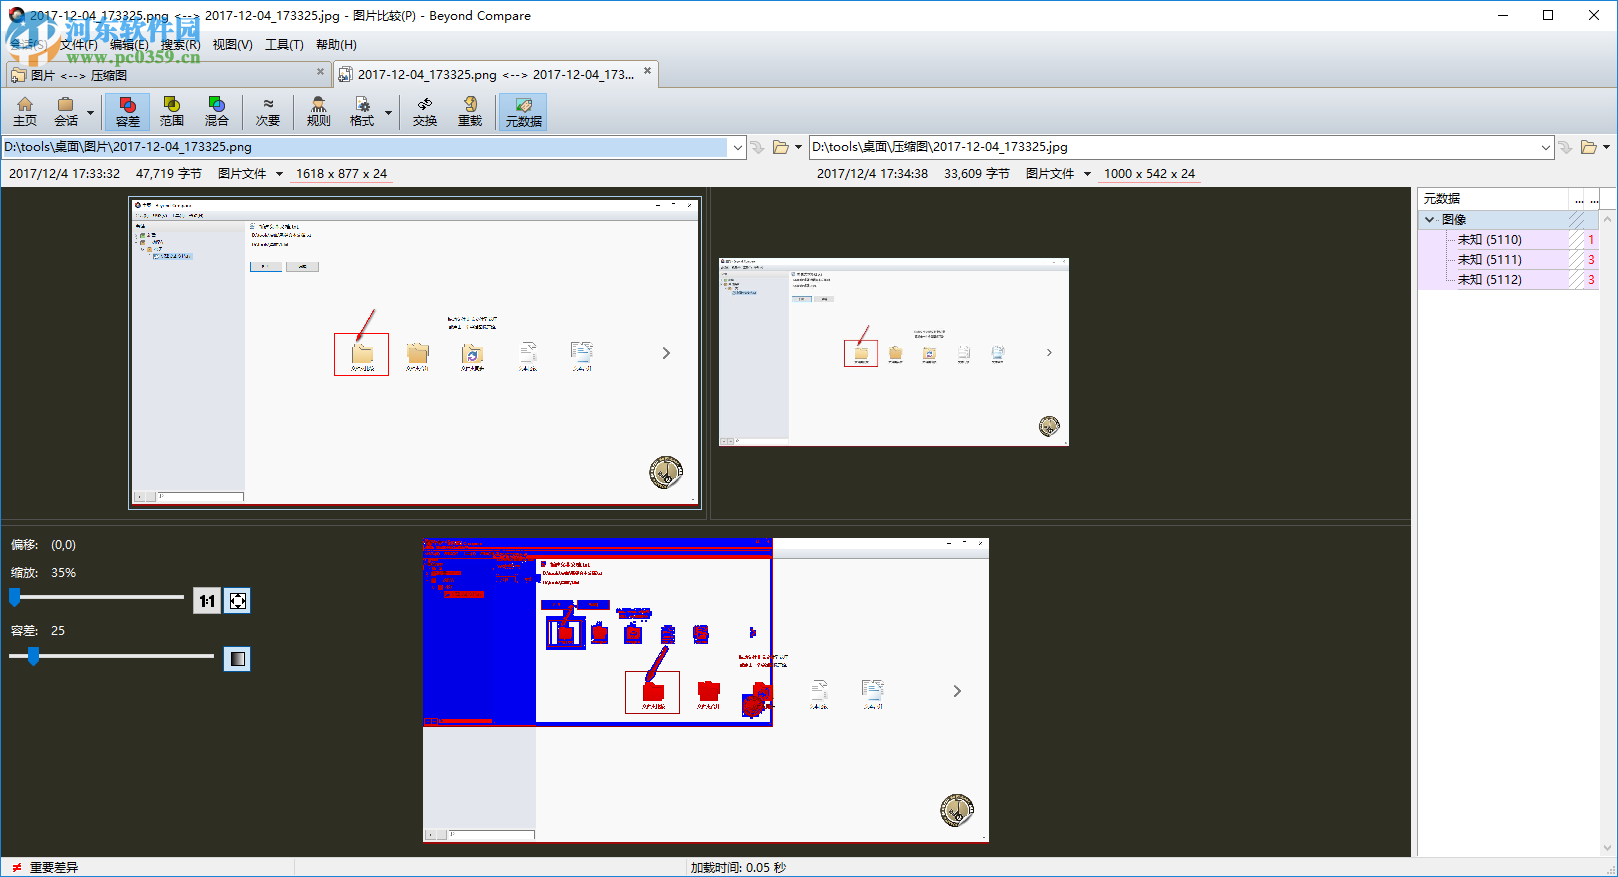Toggle the 次要 minor differences button
This screenshot has height=877, width=1618.
click(268, 112)
